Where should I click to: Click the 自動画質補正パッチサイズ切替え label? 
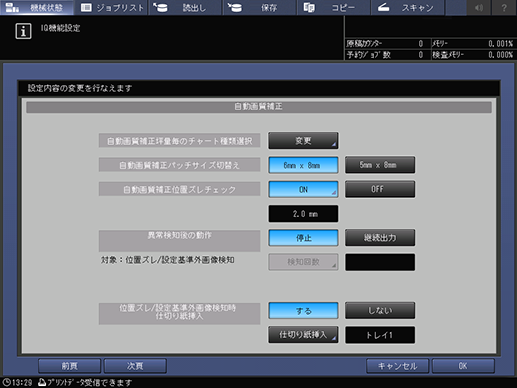click(179, 165)
